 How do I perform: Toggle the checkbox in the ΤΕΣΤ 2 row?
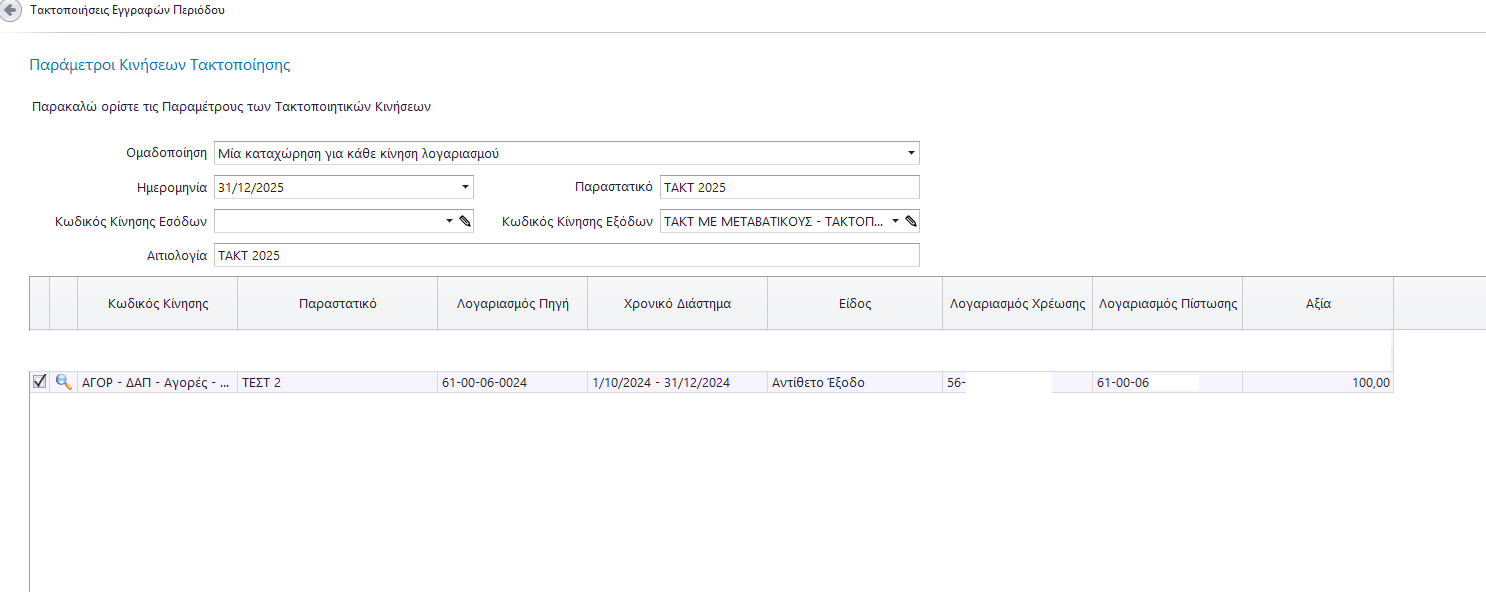40,382
